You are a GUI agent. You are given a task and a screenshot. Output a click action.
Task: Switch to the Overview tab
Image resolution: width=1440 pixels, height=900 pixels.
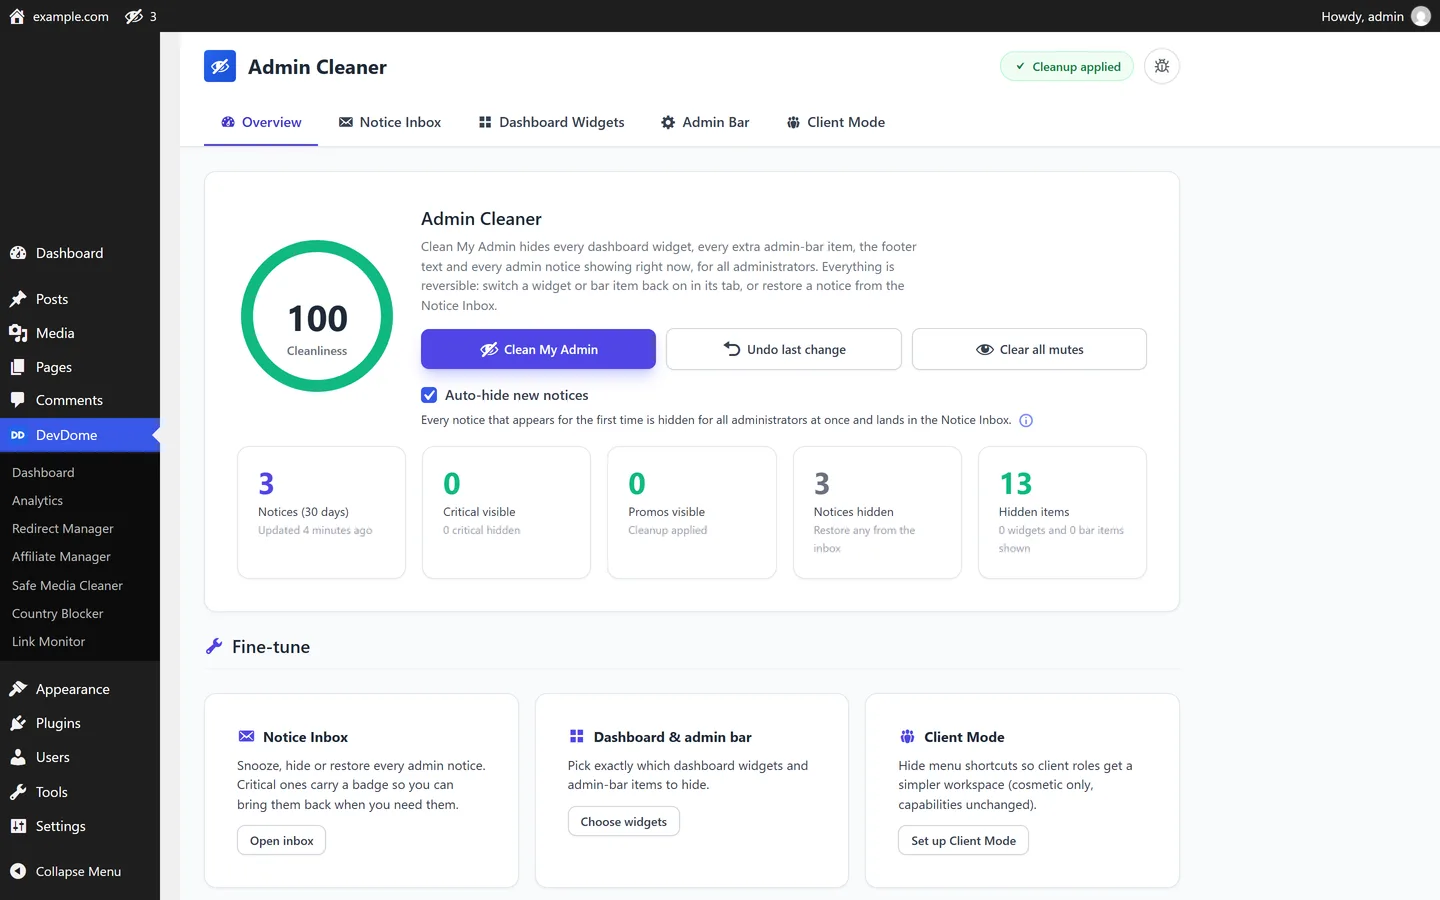(x=261, y=122)
